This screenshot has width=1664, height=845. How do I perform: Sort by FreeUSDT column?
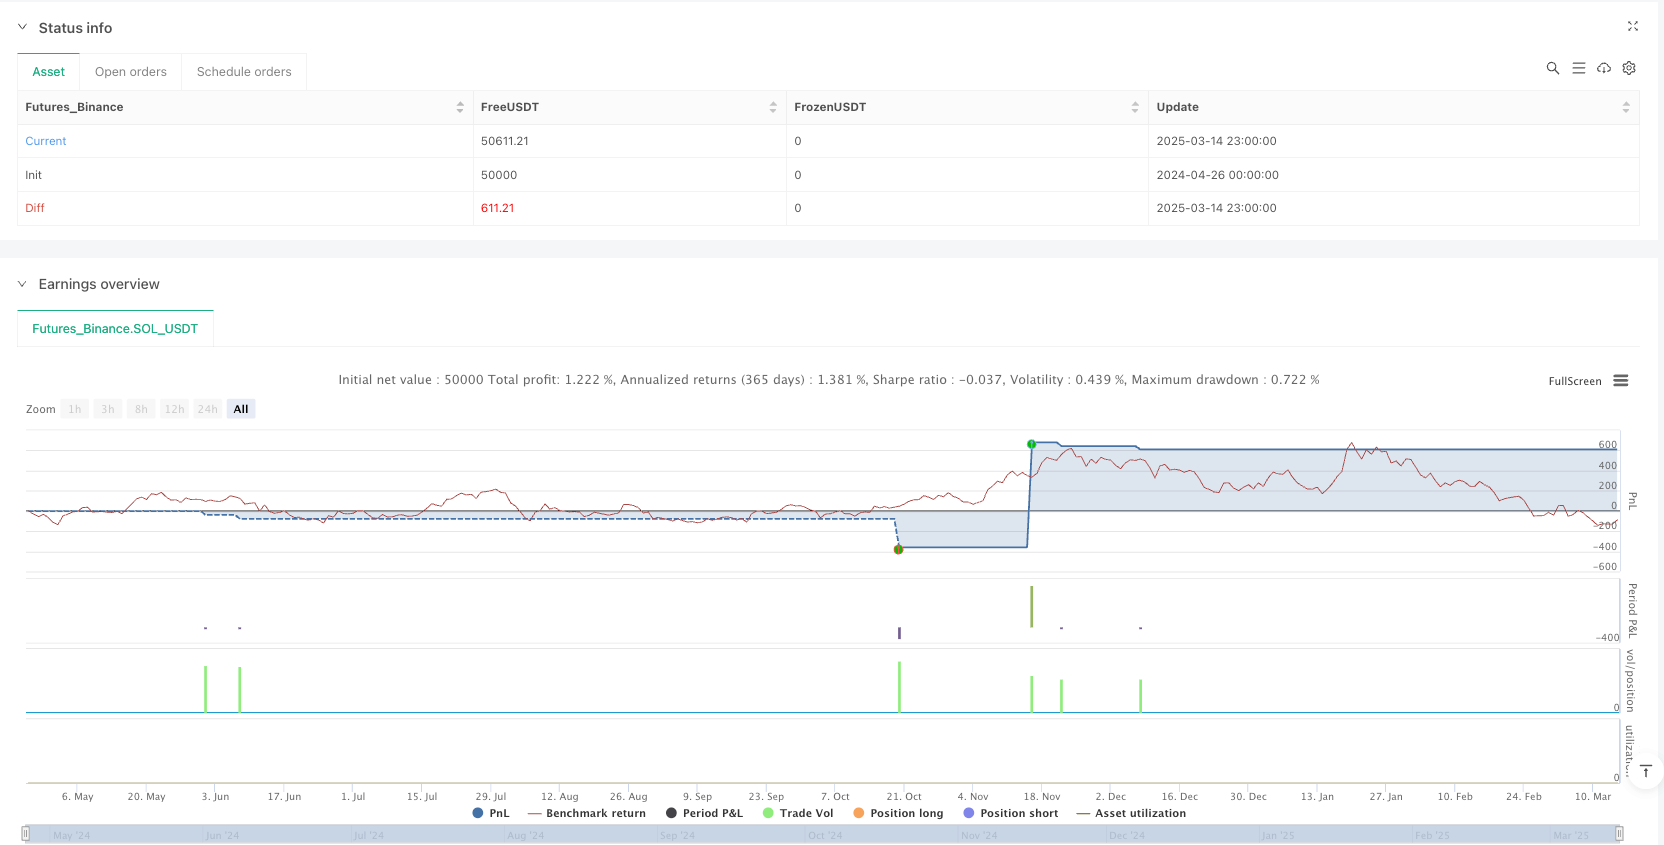[773, 107]
